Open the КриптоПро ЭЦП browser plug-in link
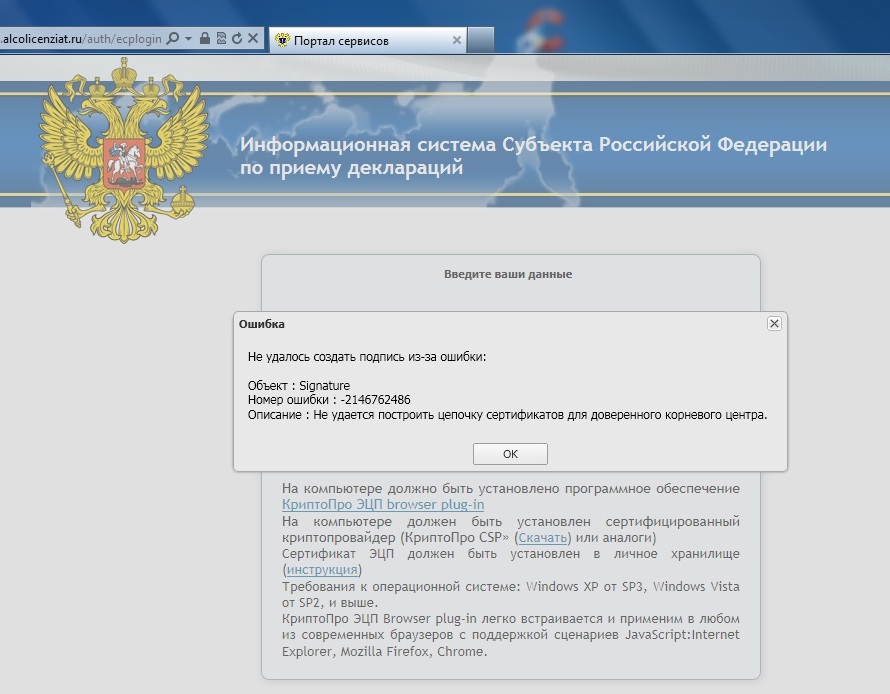Image resolution: width=890 pixels, height=694 pixels. click(x=383, y=505)
